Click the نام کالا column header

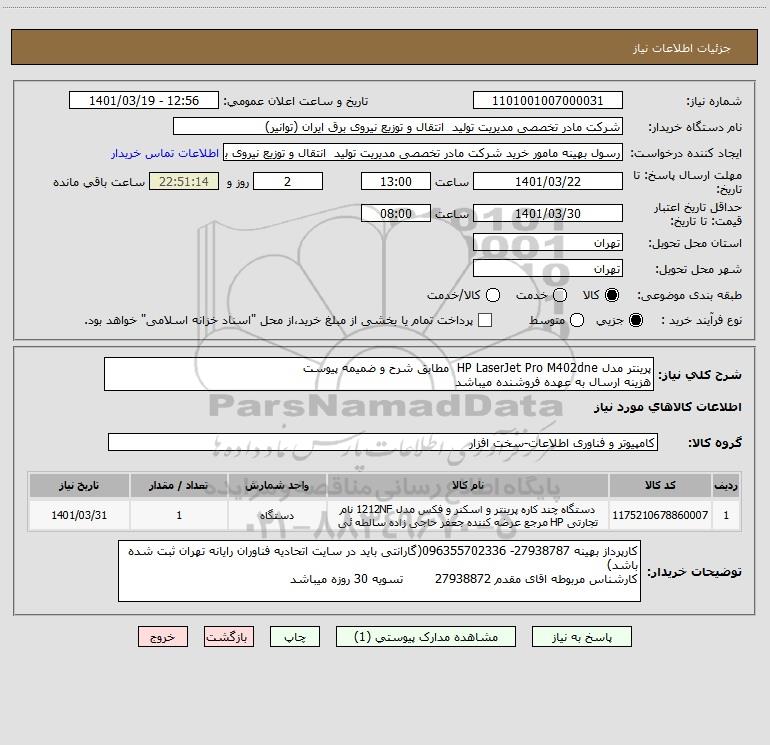468,485
